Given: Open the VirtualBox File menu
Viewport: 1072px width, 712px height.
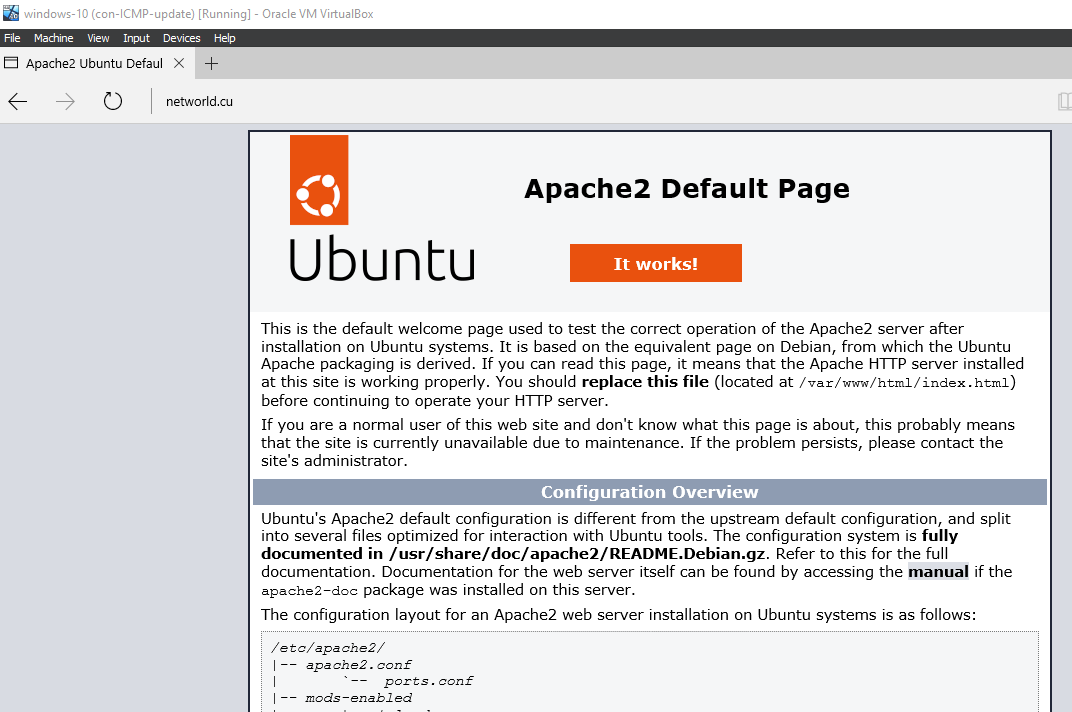Looking at the screenshot, I should point(12,38).
